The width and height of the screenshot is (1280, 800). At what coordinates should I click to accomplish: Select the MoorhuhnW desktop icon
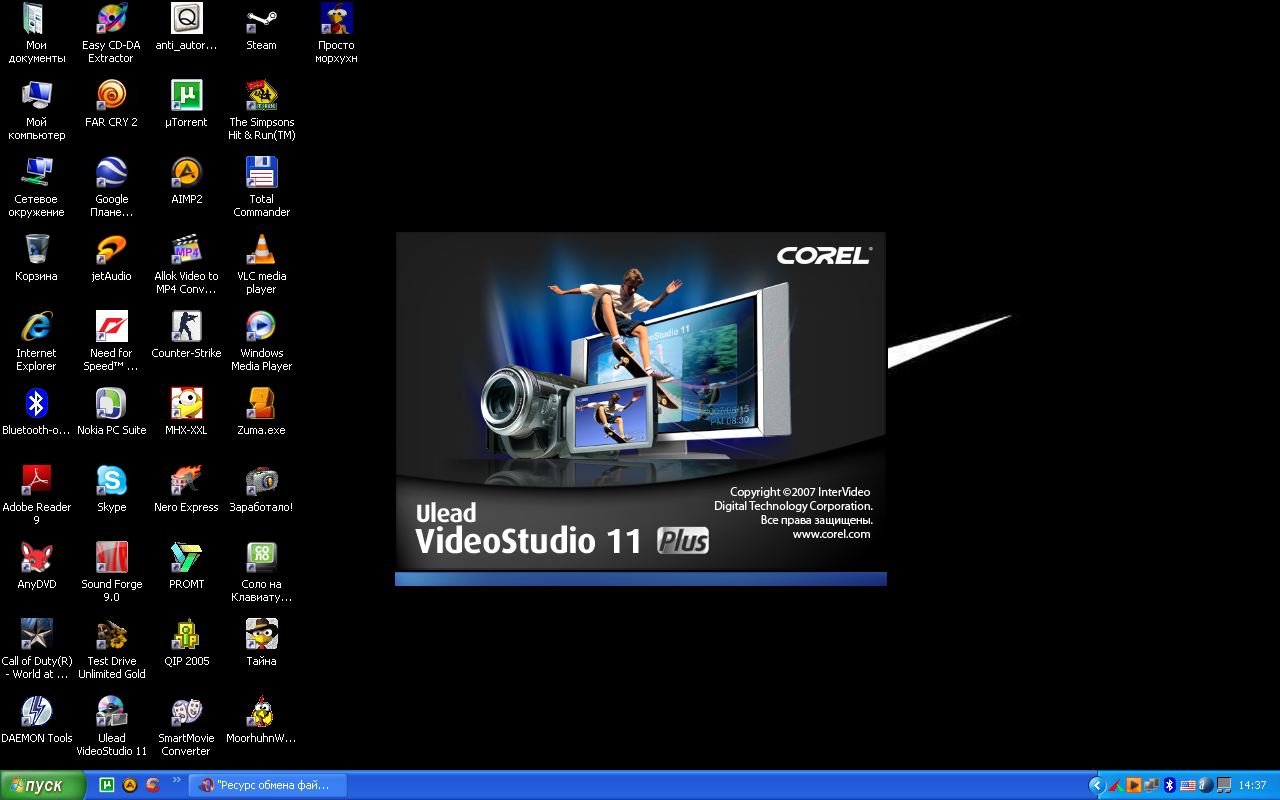(x=261, y=712)
